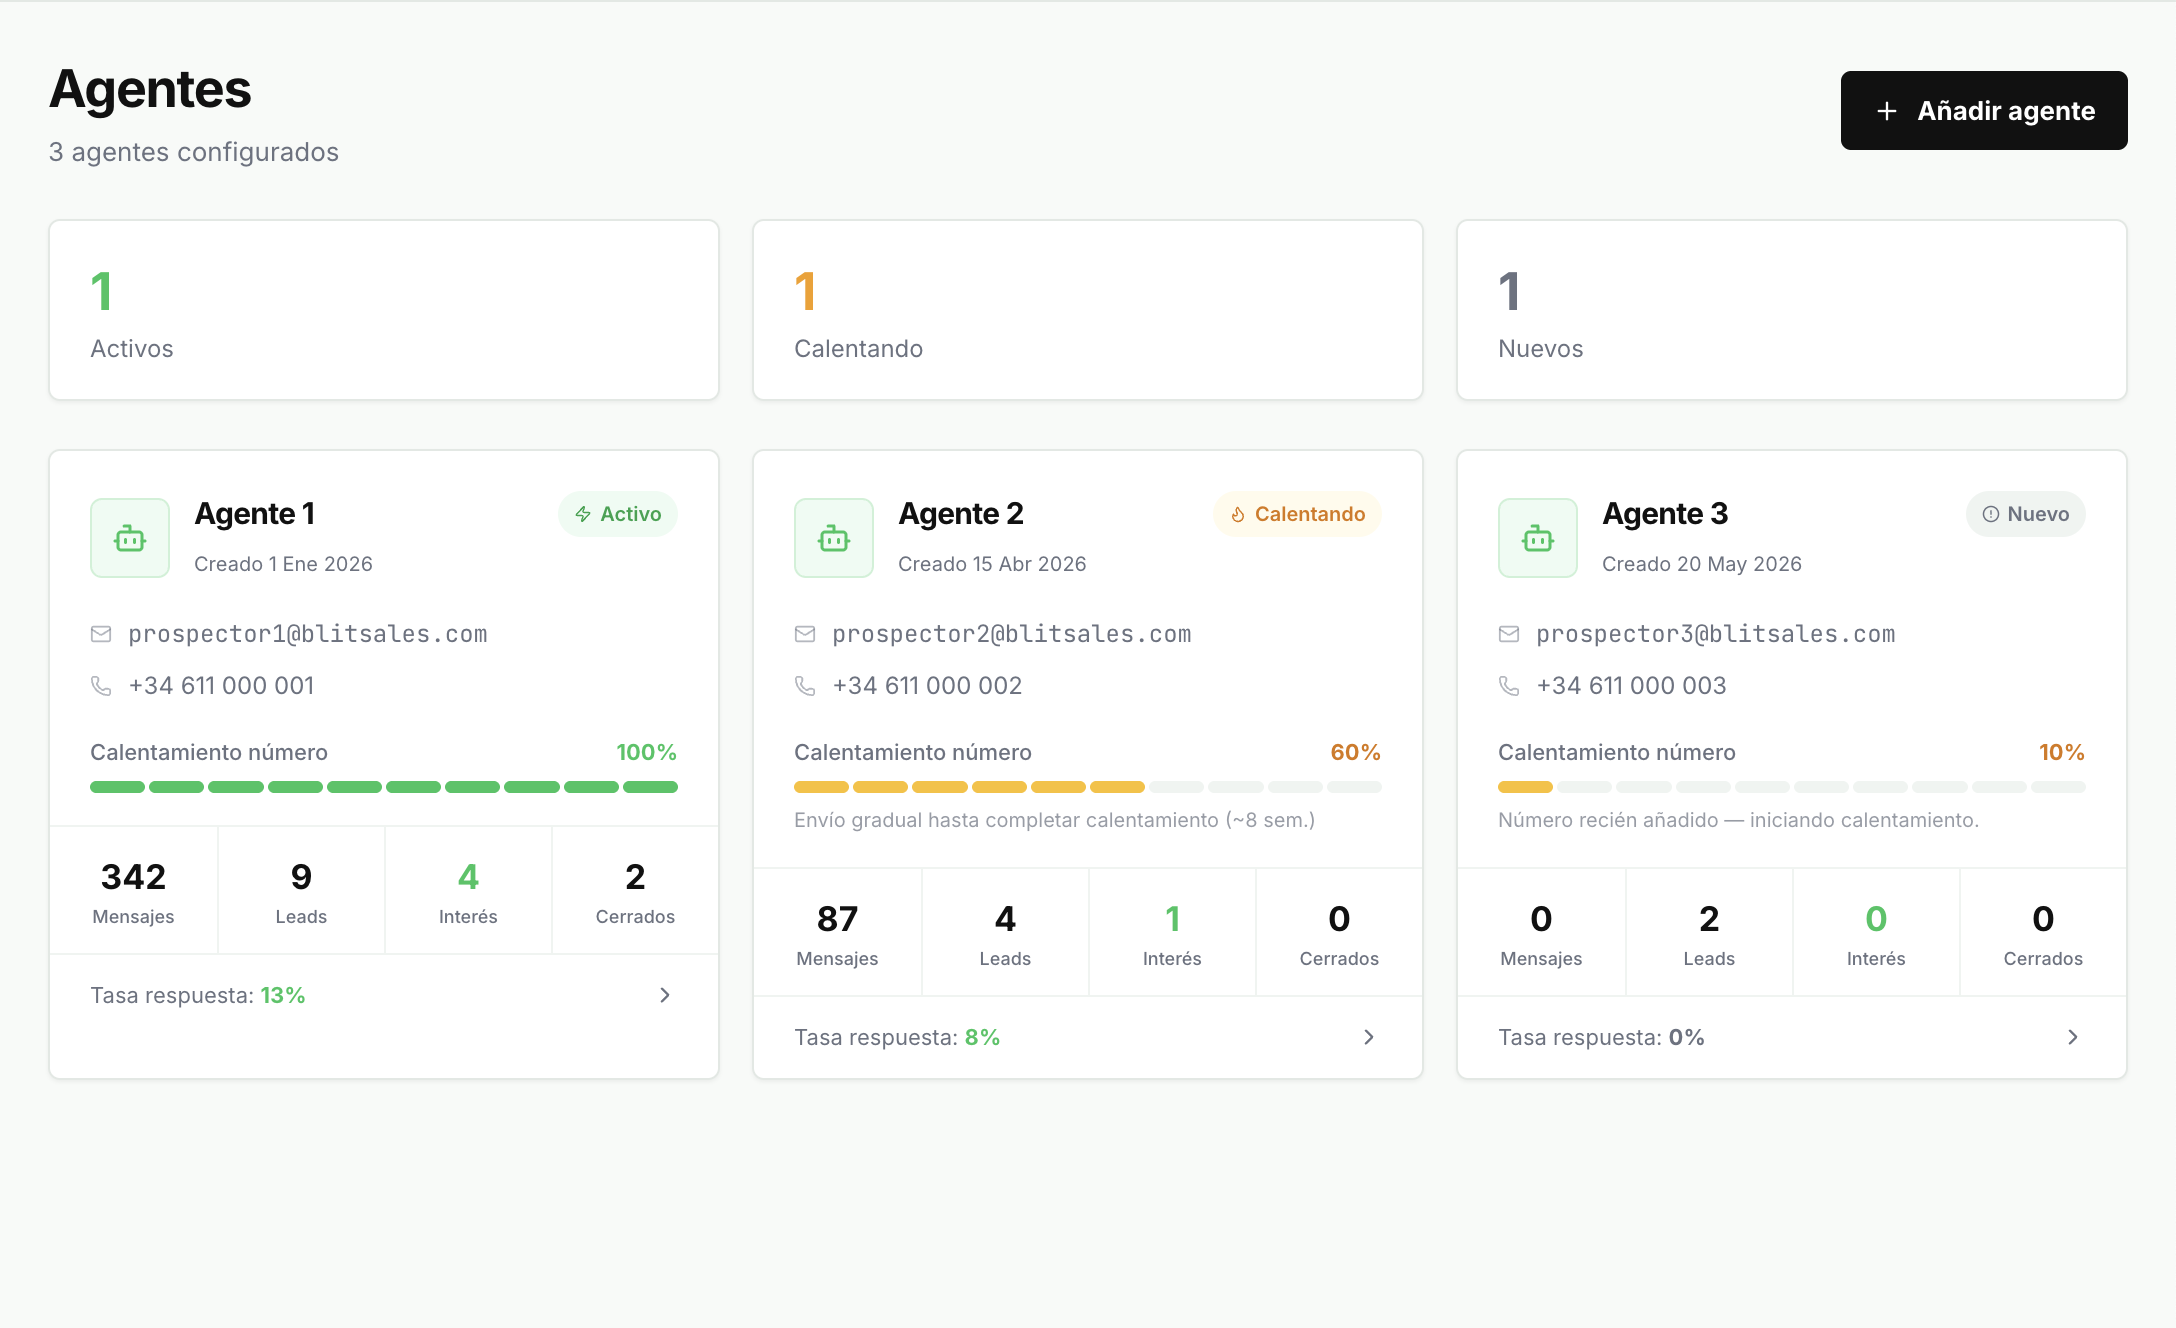Viewport: 2176px width, 1328px height.
Task: Click the plus icon in Añadir agente
Action: point(1887,111)
